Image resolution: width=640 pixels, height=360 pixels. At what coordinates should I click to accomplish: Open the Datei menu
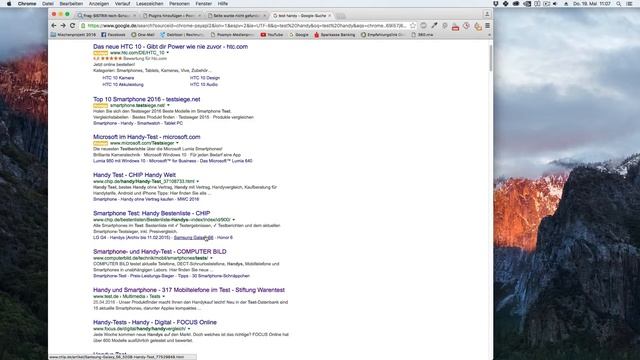click(x=48, y=4)
